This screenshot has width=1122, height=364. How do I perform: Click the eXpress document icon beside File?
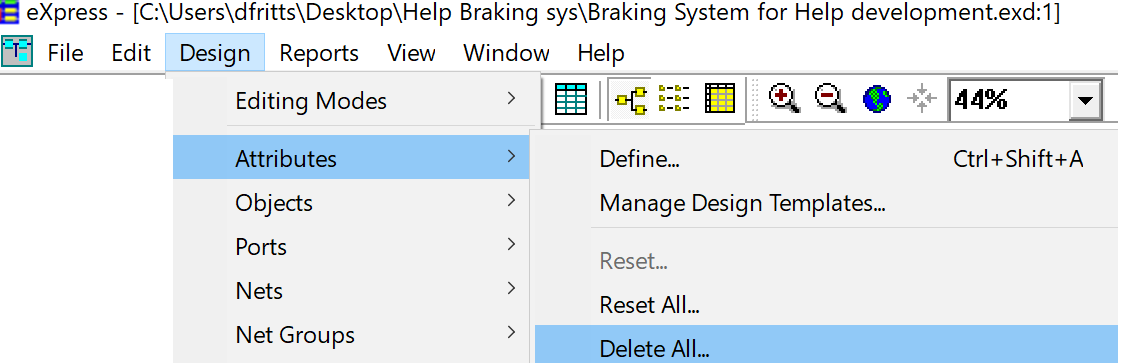coord(17,52)
